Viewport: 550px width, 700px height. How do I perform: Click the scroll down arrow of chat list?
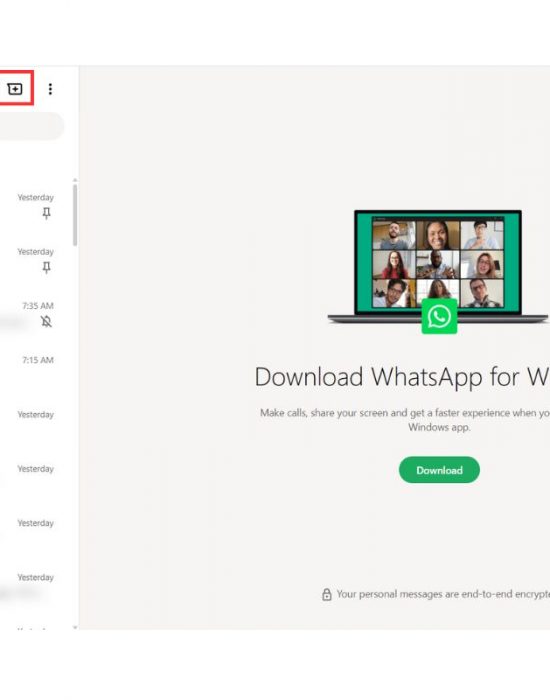(75, 627)
